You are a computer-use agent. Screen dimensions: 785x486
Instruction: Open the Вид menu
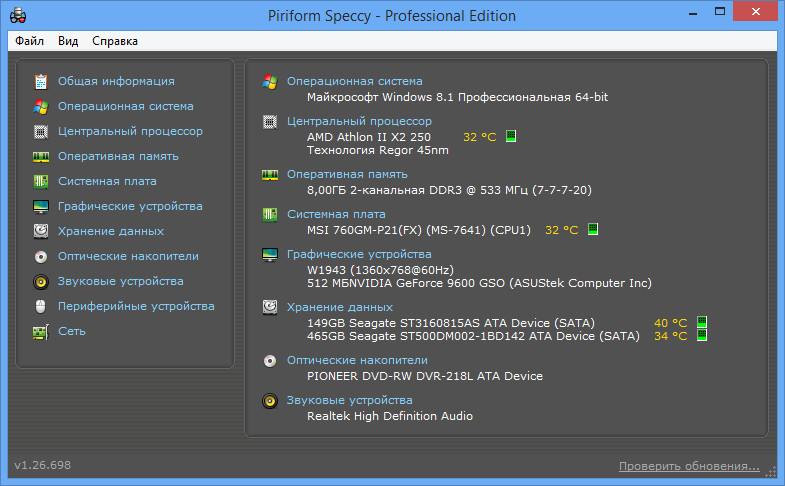coord(68,41)
